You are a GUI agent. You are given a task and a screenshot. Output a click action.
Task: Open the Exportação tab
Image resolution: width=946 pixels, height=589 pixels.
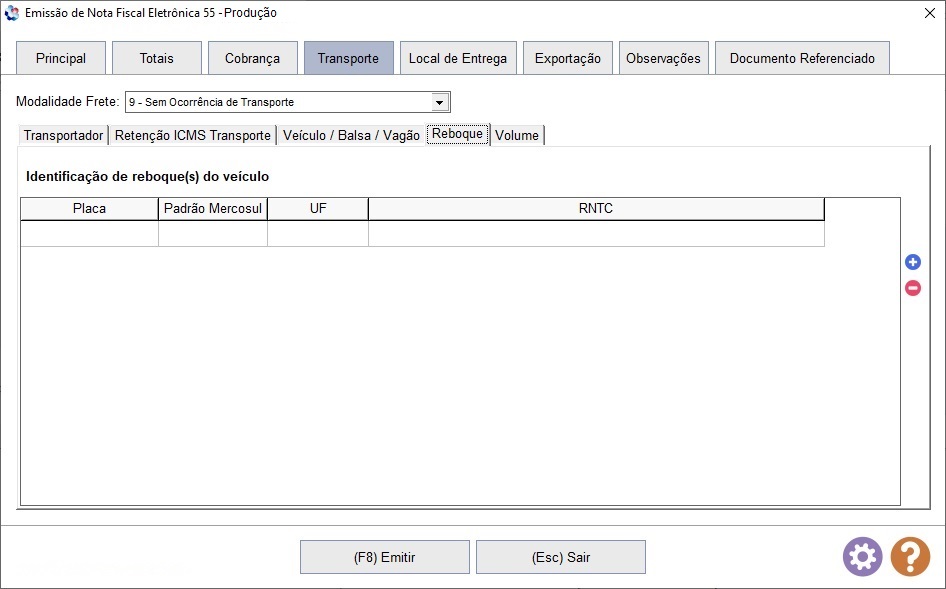point(567,58)
